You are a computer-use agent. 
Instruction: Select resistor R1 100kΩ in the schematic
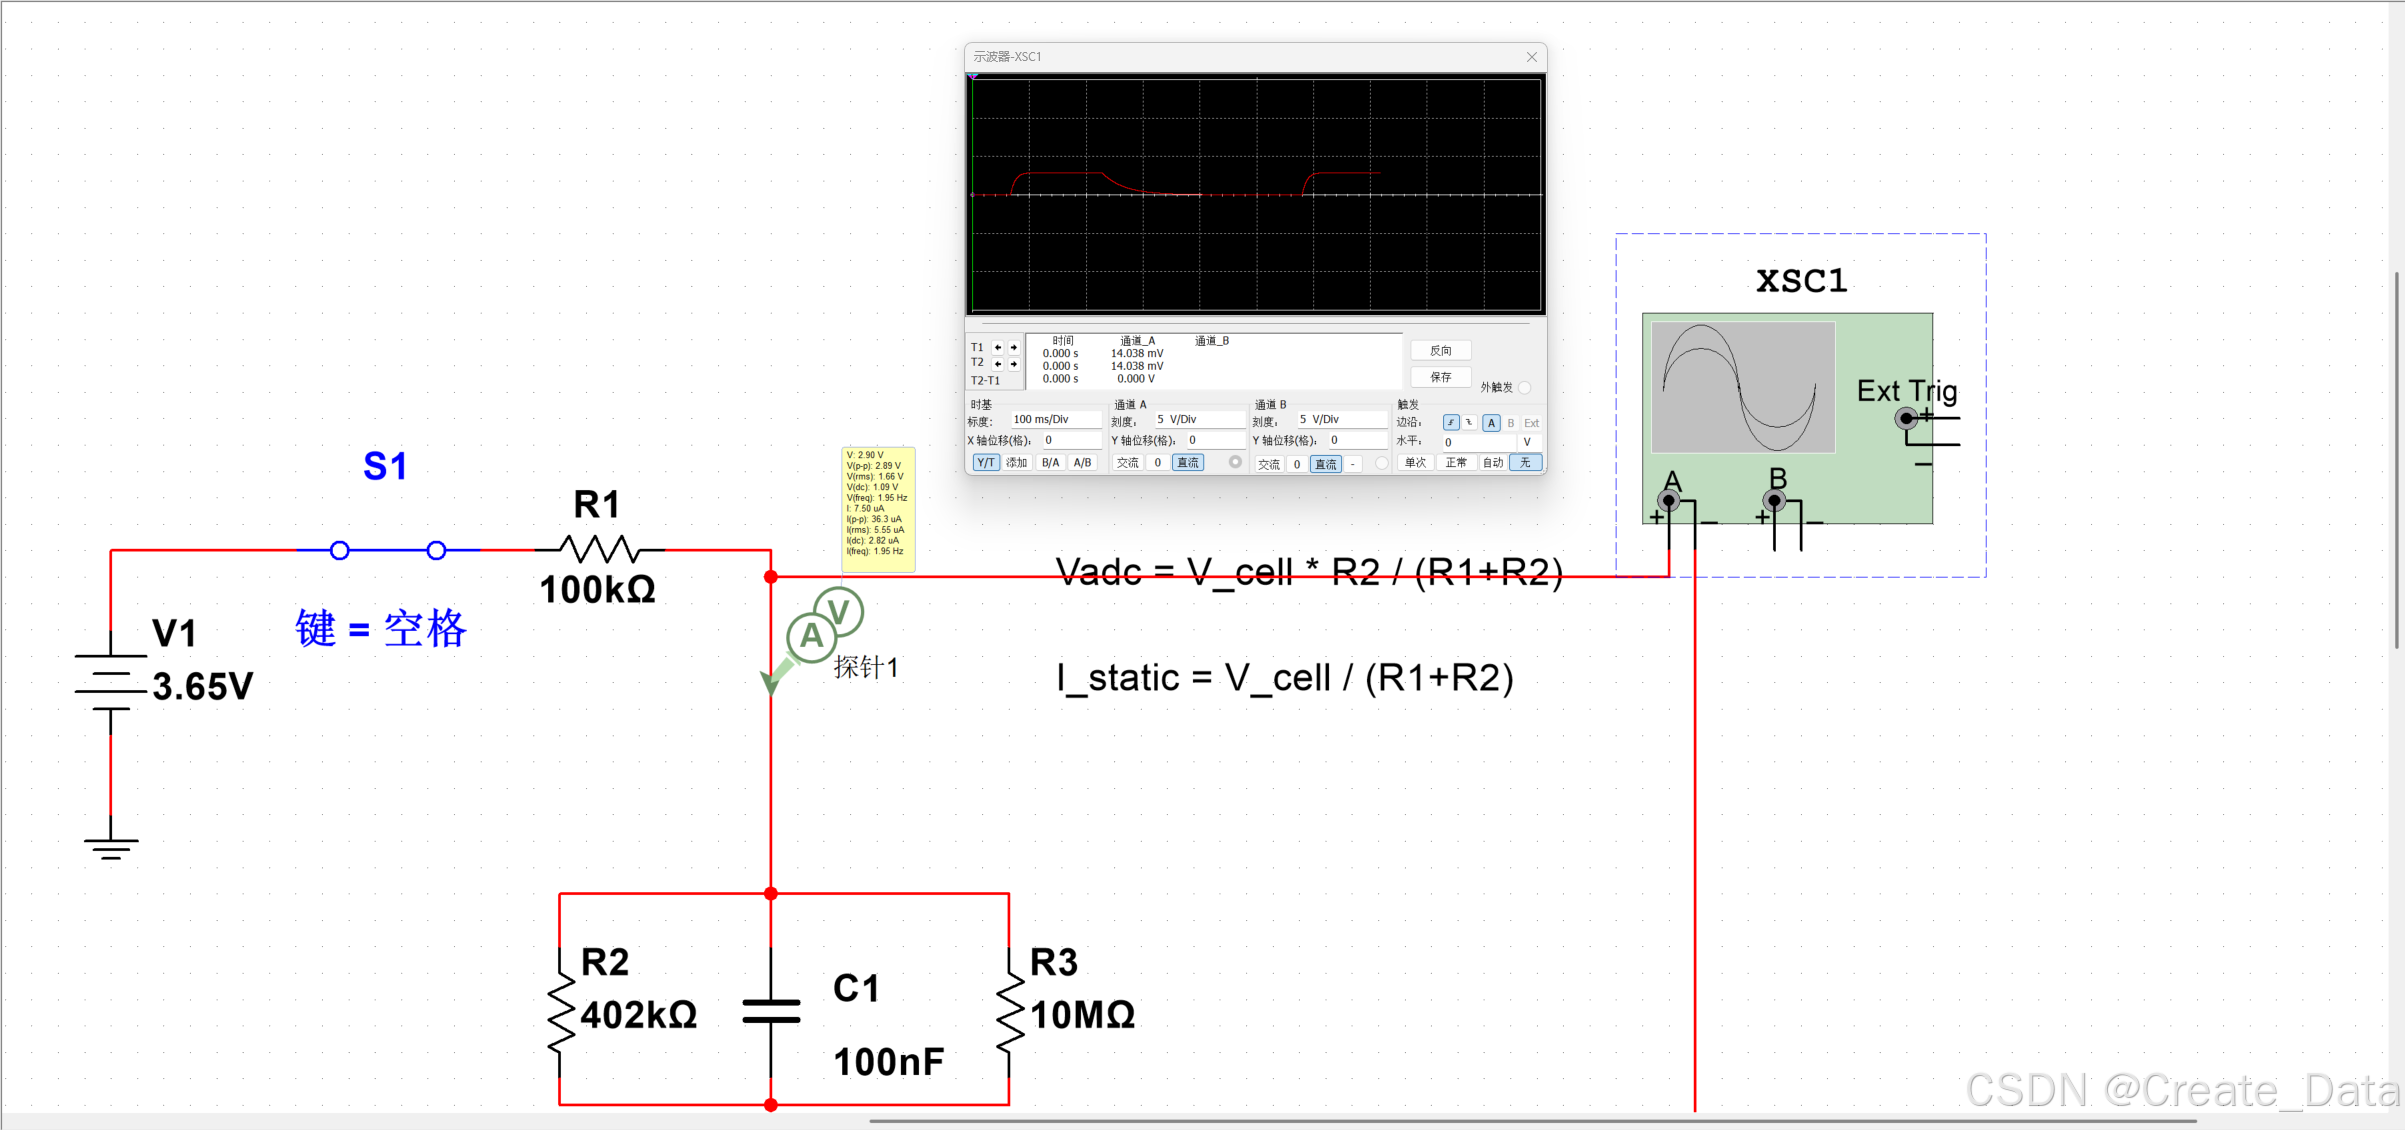pyautogui.click(x=598, y=549)
